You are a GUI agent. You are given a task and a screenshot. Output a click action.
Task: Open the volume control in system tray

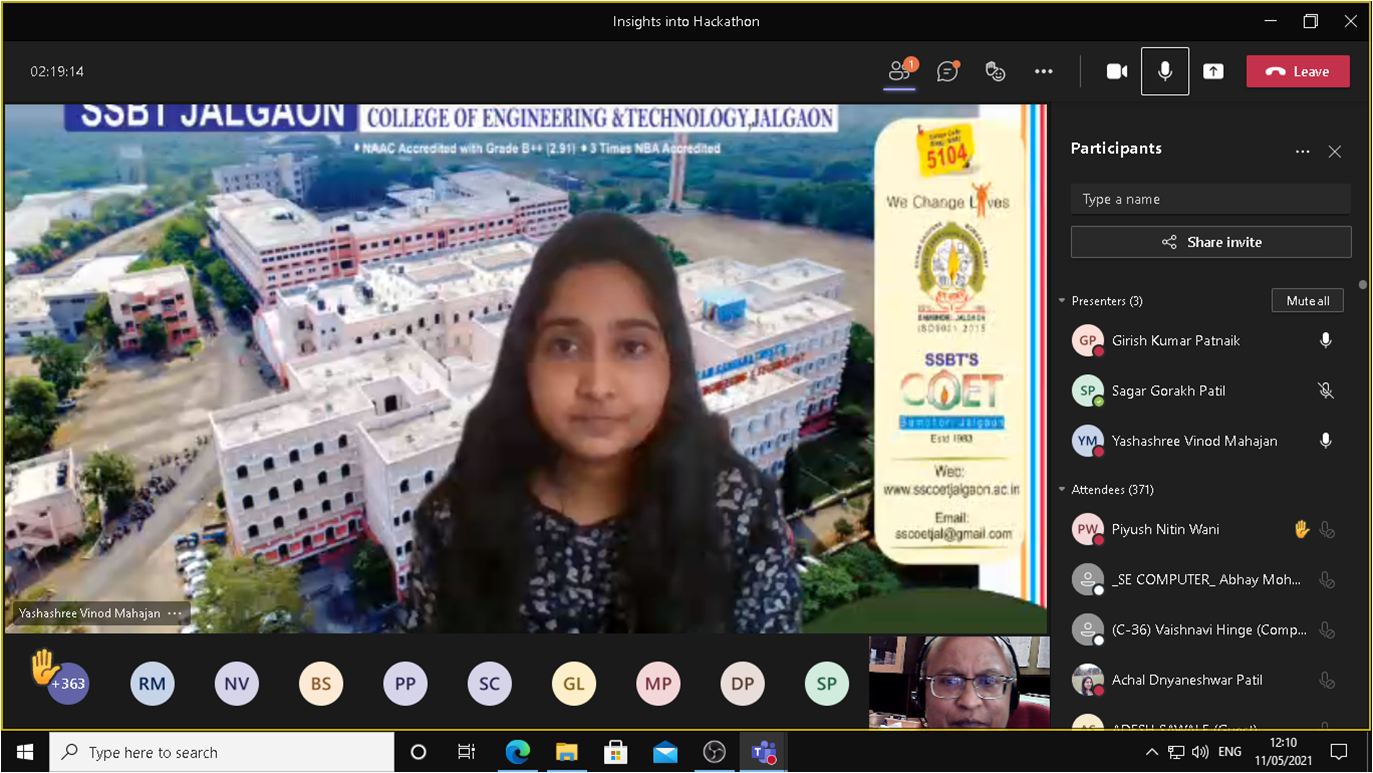1201,752
